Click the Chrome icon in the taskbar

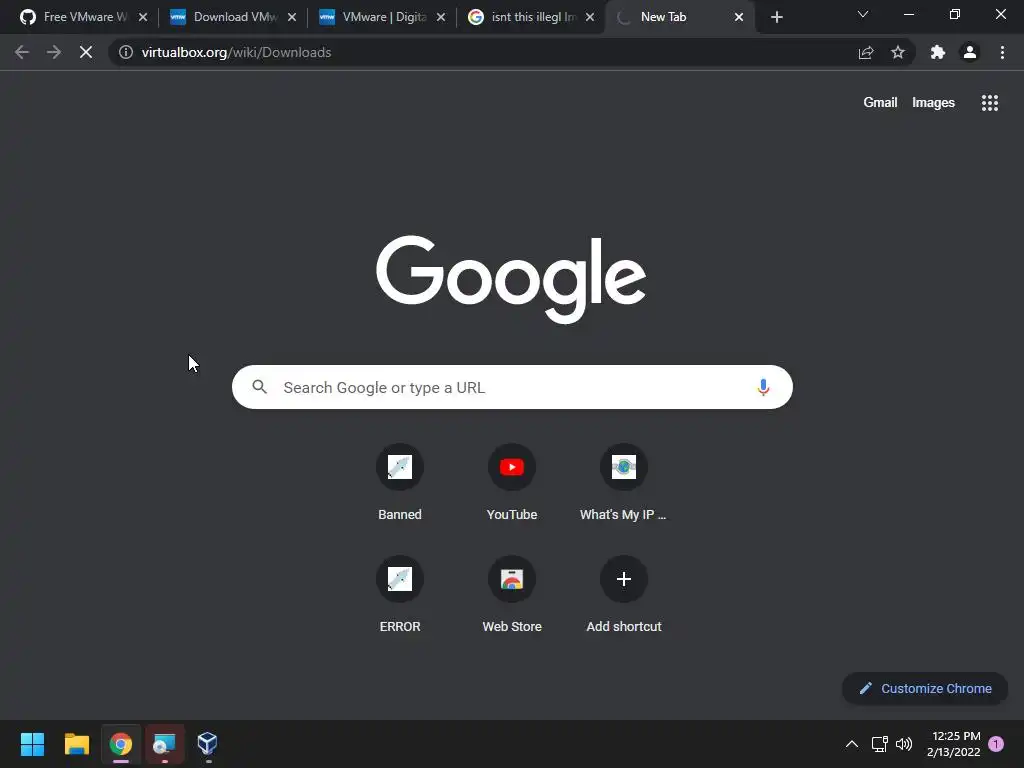[121, 744]
